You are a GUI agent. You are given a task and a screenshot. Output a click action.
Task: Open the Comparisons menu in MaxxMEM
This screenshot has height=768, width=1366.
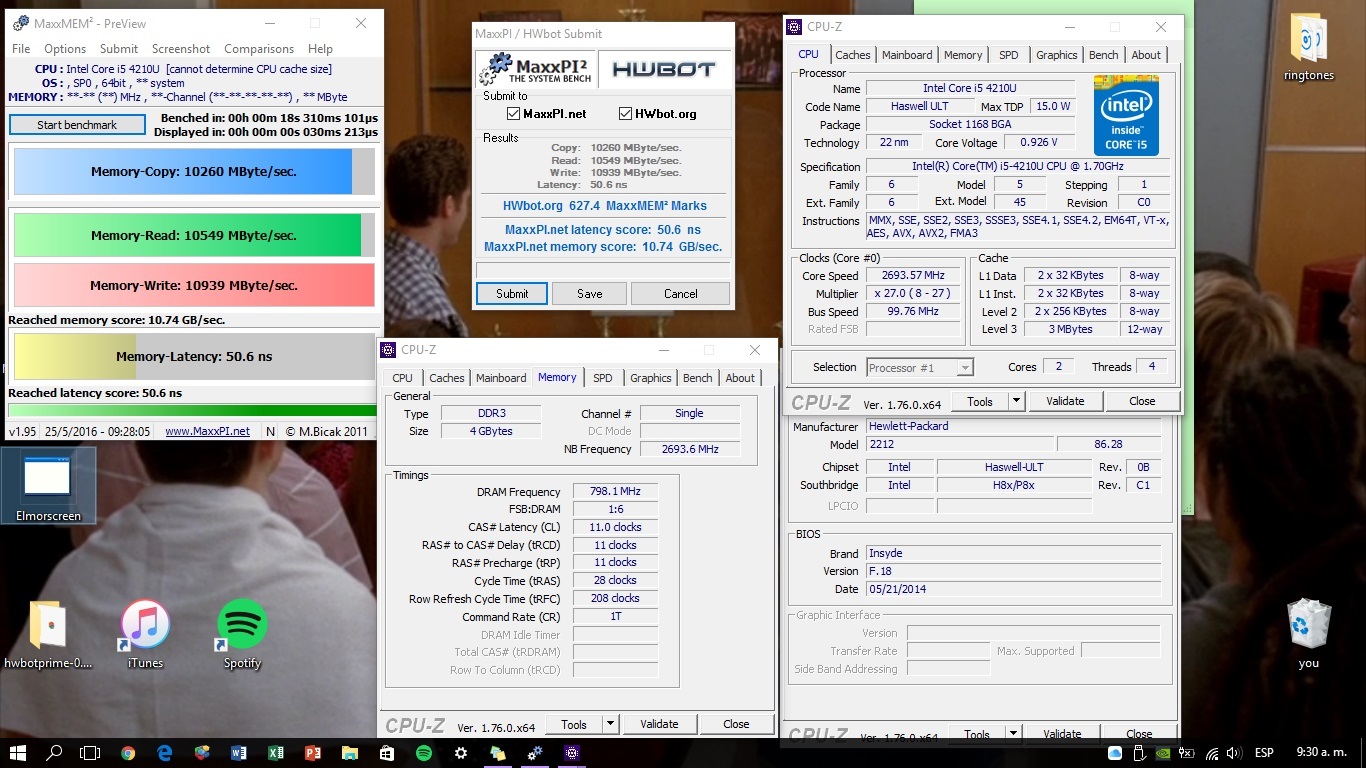[x=259, y=49]
